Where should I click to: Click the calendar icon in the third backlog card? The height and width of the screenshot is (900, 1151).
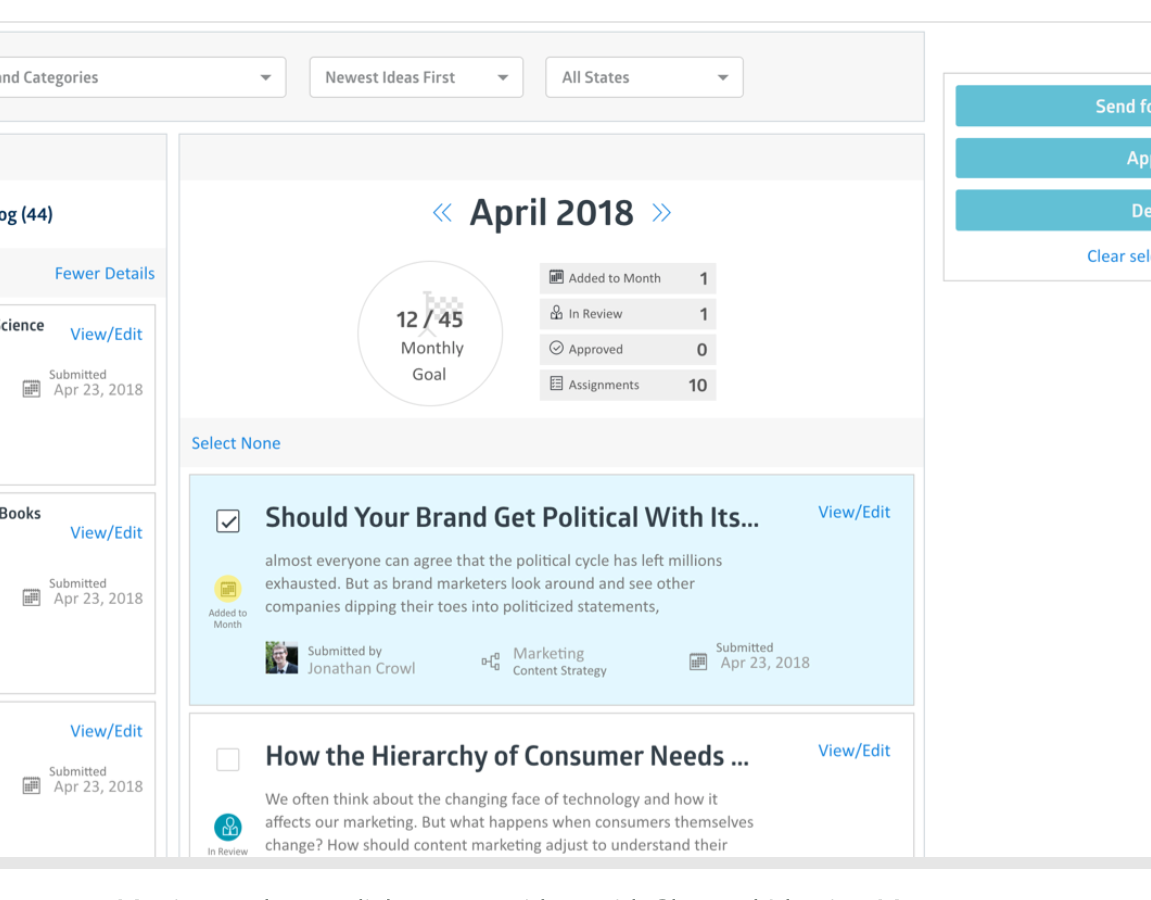(x=32, y=785)
